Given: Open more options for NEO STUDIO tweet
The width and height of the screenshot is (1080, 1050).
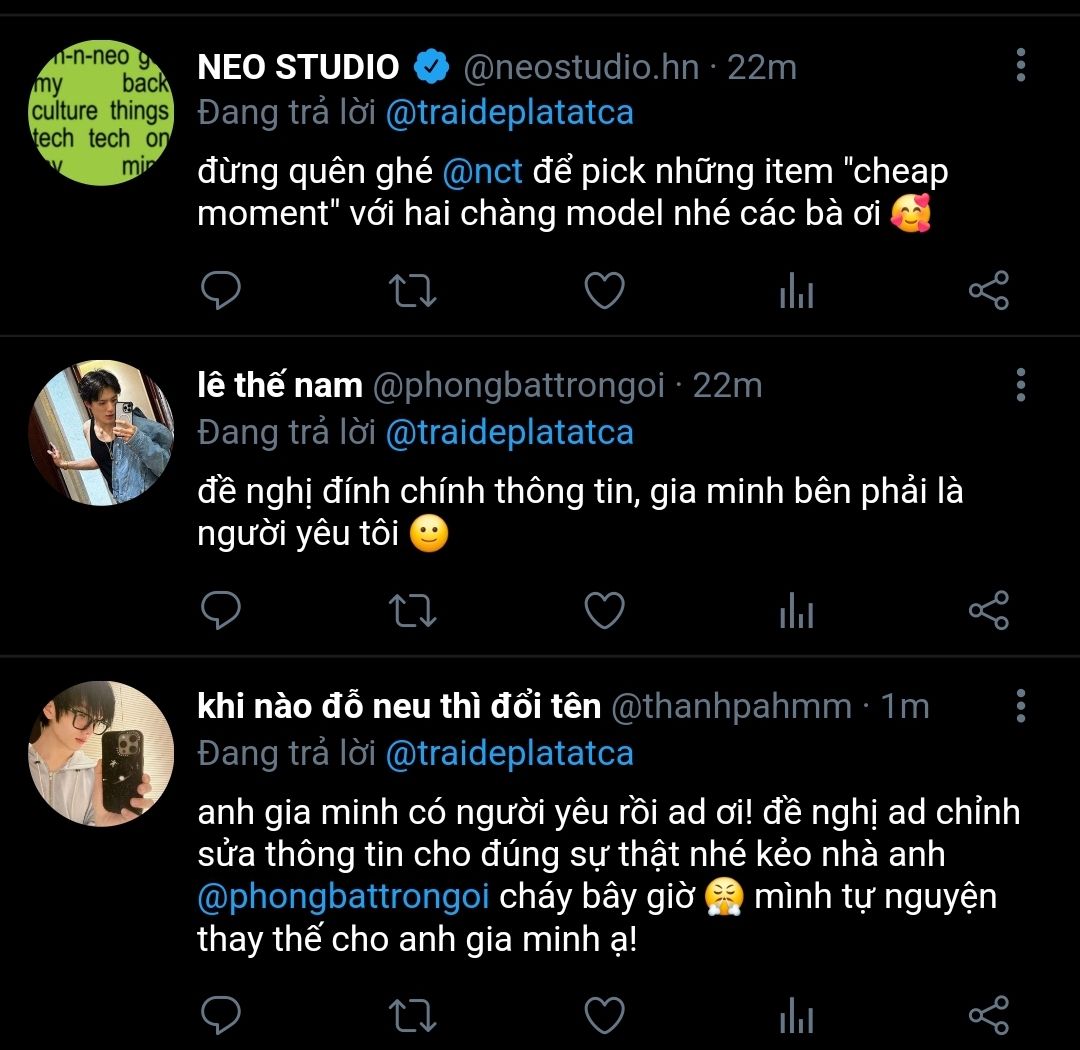Looking at the screenshot, I should point(1020,64).
